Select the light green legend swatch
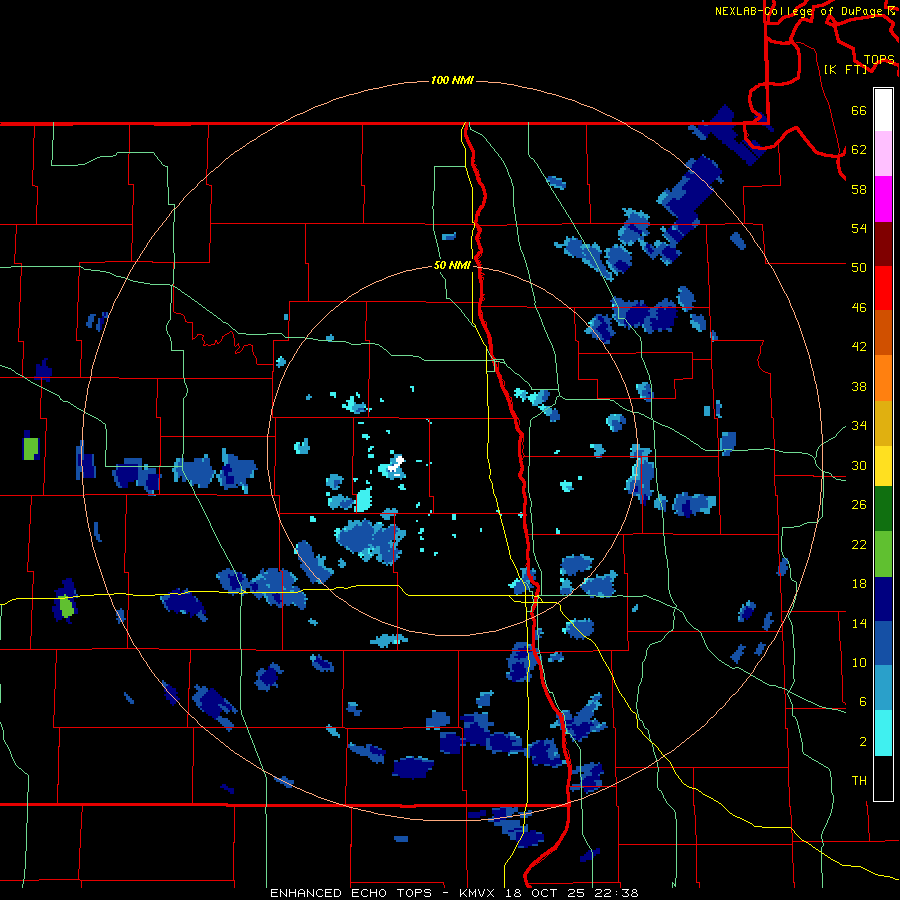The height and width of the screenshot is (900, 900). (883, 554)
